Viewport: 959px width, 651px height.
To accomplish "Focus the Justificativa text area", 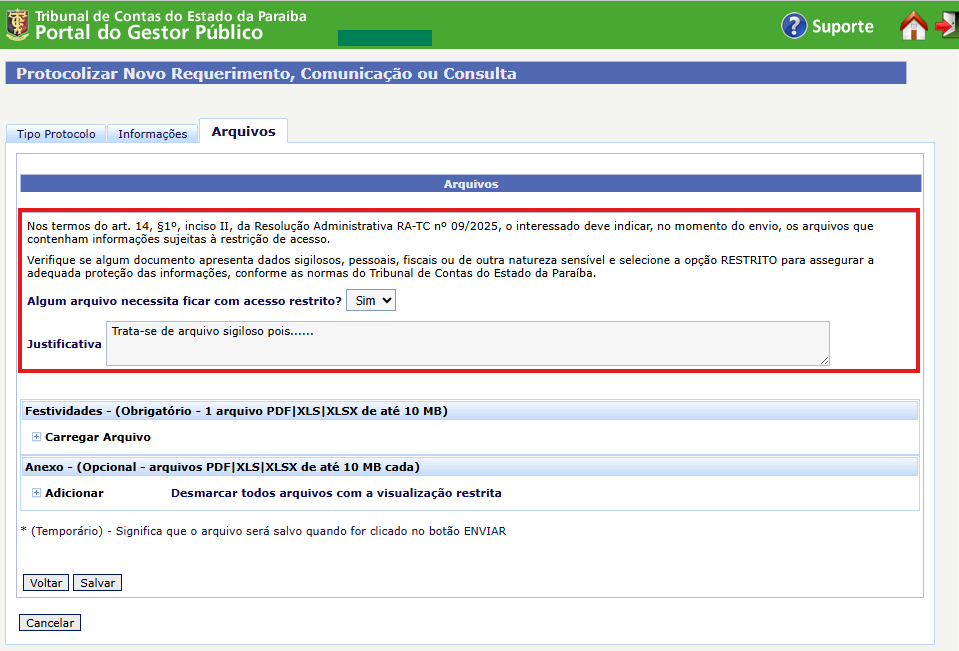I will (x=468, y=344).
